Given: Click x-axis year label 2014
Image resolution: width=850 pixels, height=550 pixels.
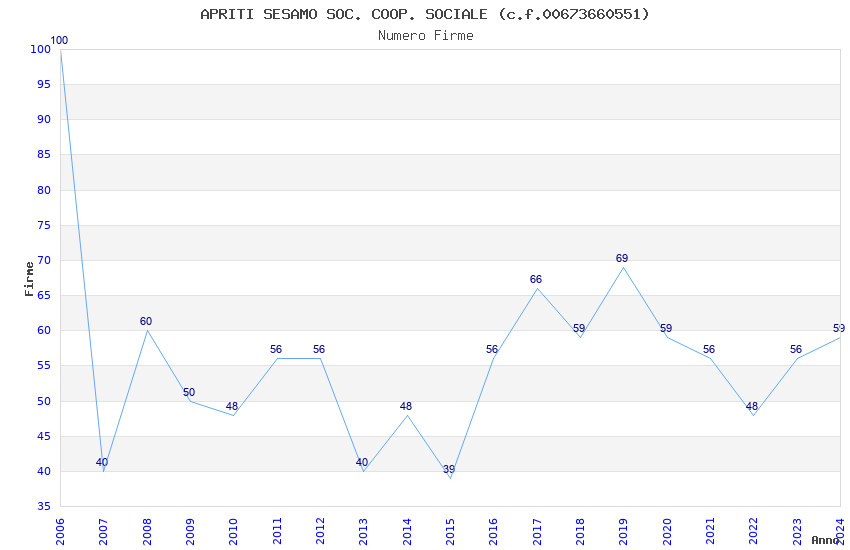Looking at the screenshot, I should coord(407,531).
